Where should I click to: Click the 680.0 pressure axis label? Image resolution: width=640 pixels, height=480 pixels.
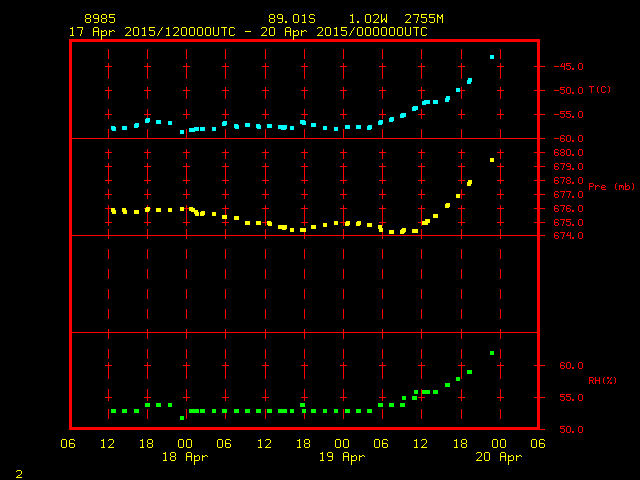(x=569, y=153)
